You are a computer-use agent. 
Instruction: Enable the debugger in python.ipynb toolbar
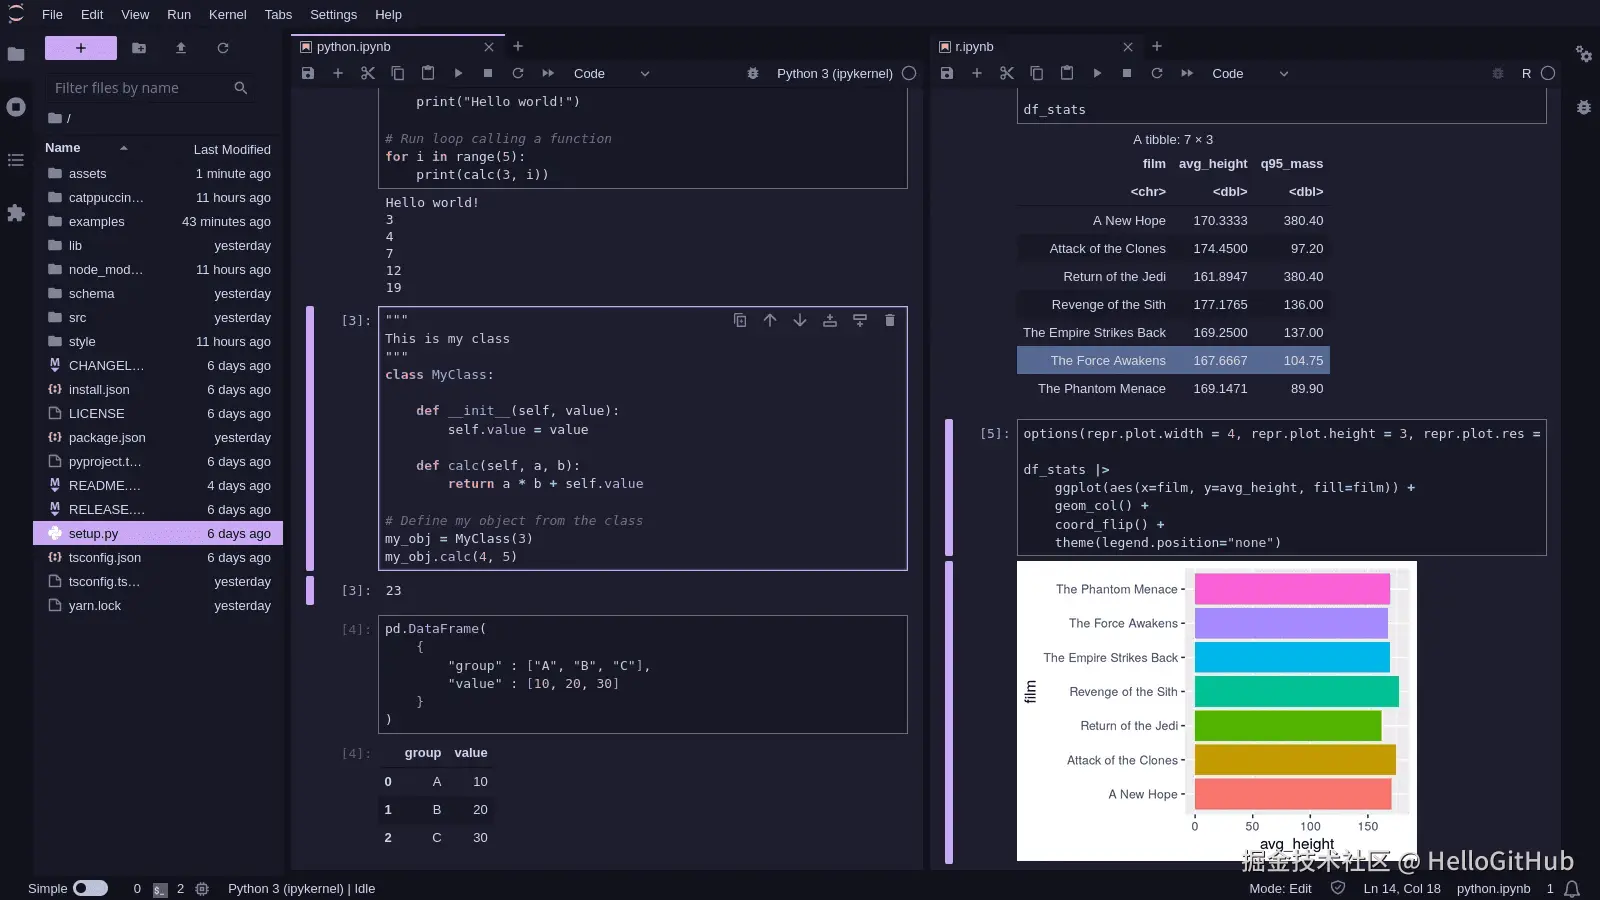(x=753, y=73)
